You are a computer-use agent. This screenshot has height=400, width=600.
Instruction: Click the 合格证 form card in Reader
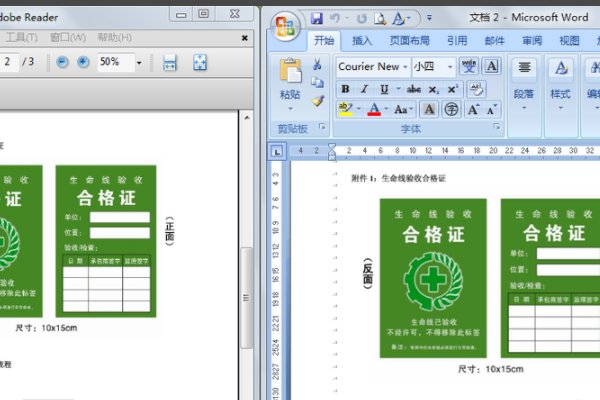[x=106, y=241]
